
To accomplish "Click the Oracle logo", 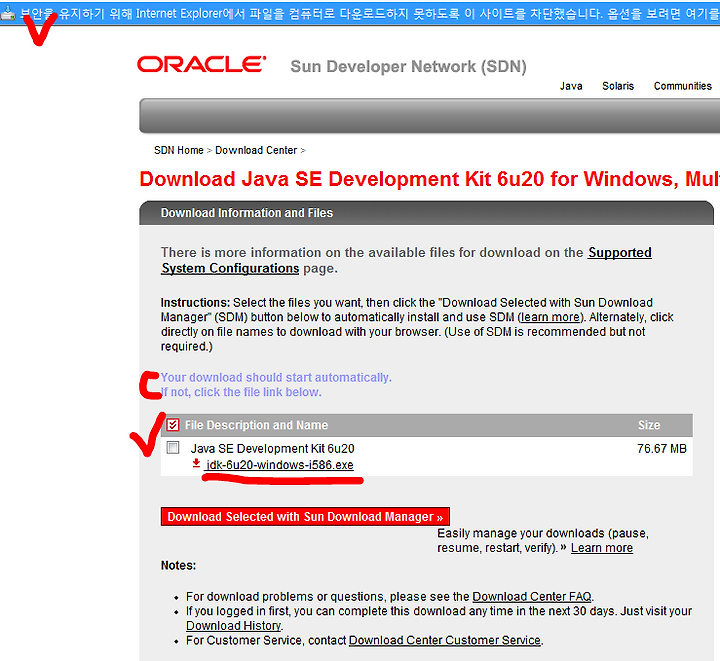I will (x=202, y=64).
